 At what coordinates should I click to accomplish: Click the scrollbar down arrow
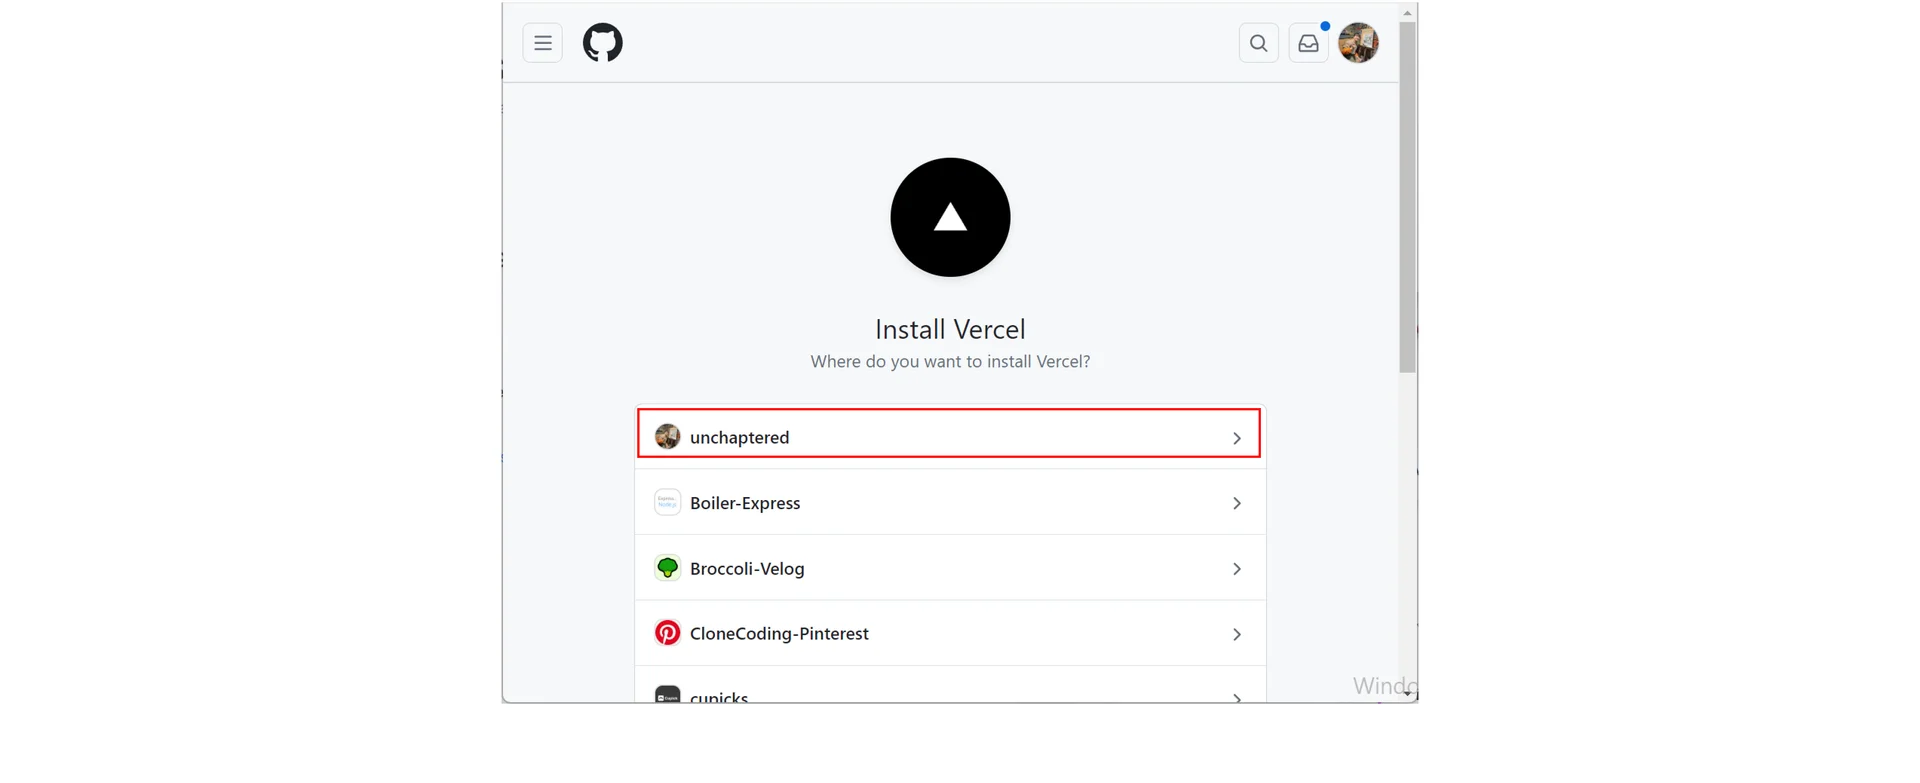(x=1407, y=692)
